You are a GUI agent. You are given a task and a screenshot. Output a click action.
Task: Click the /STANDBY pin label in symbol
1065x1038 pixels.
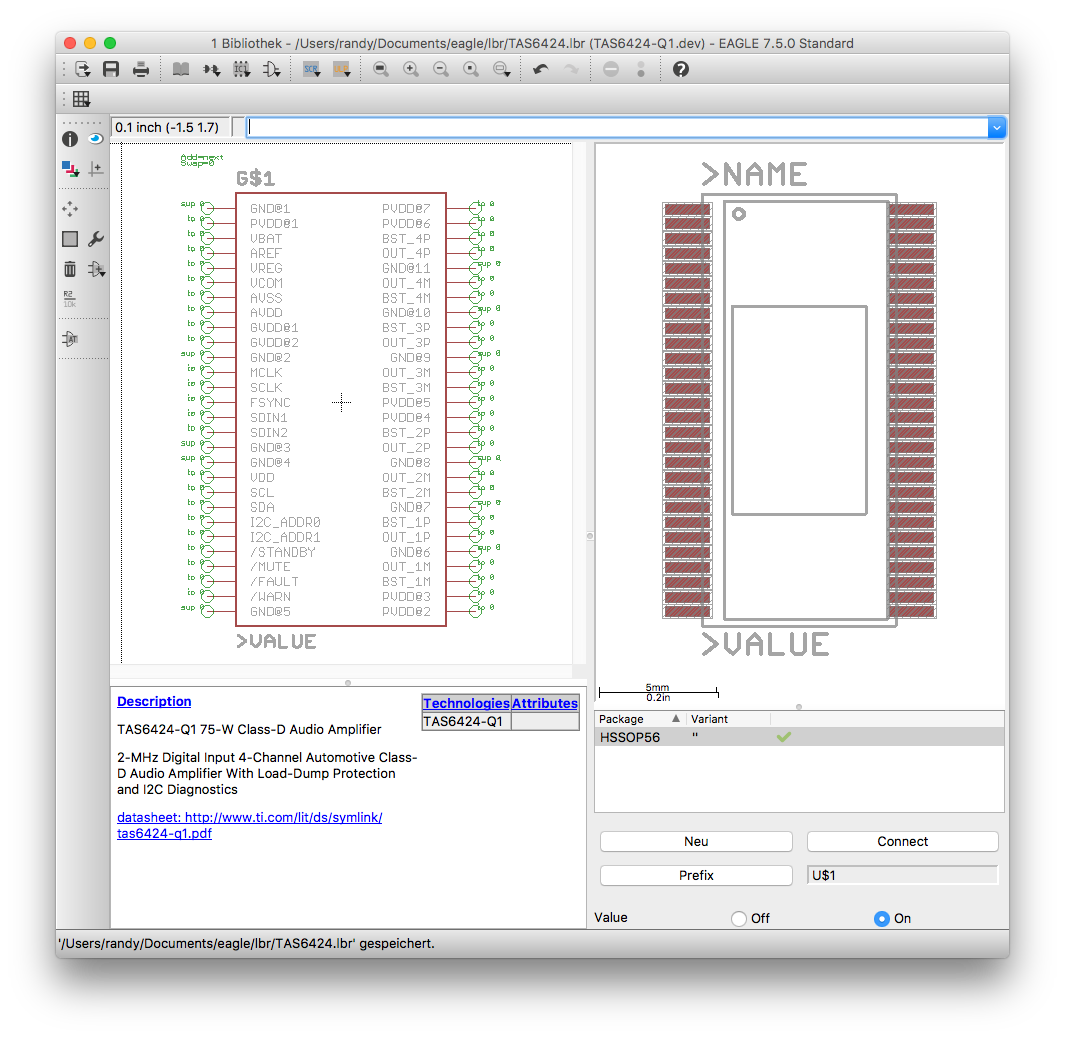tap(283, 552)
